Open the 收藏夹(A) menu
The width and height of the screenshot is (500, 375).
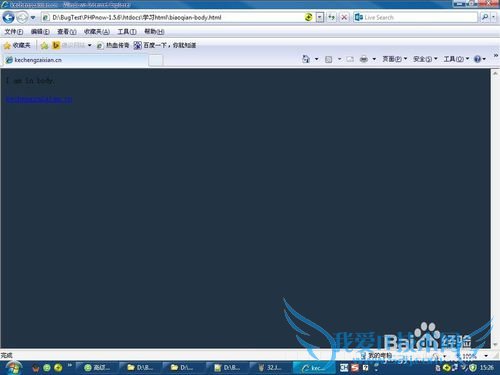pyautogui.click(x=97, y=32)
